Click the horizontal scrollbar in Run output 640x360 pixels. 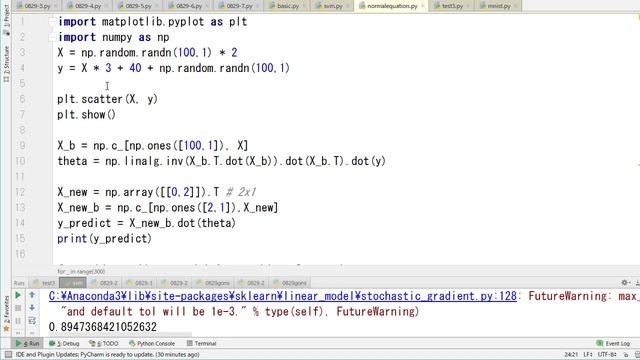(x=121, y=335)
